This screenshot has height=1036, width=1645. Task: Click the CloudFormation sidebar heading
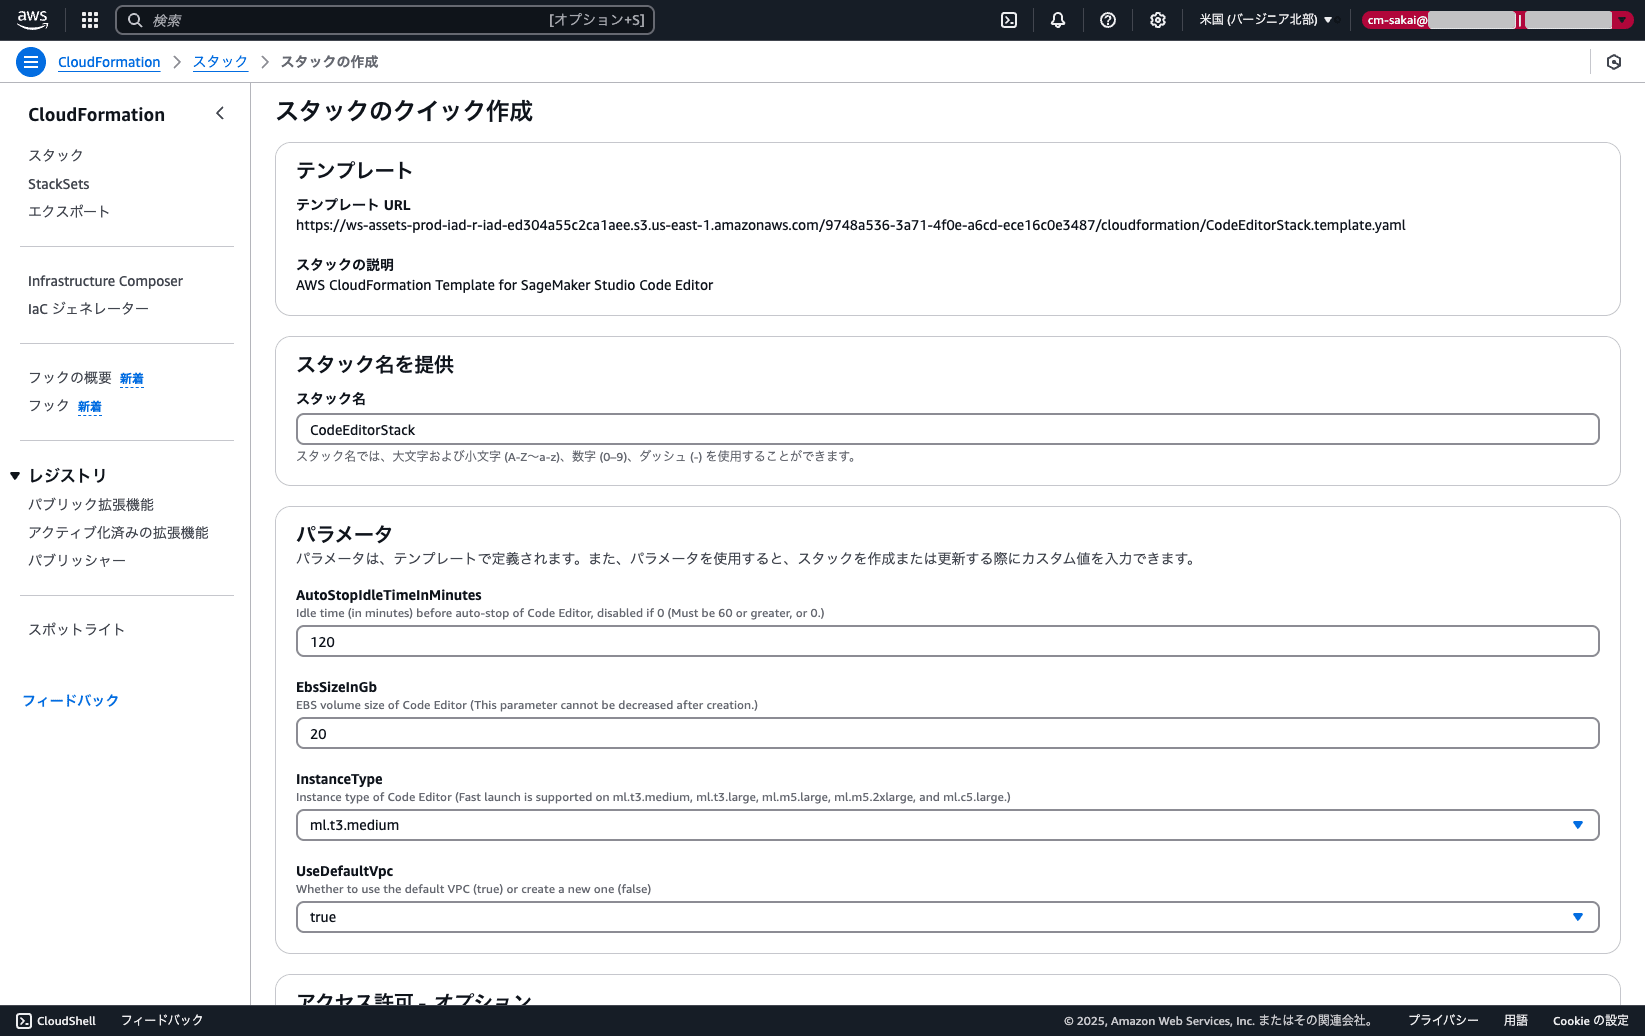click(97, 115)
